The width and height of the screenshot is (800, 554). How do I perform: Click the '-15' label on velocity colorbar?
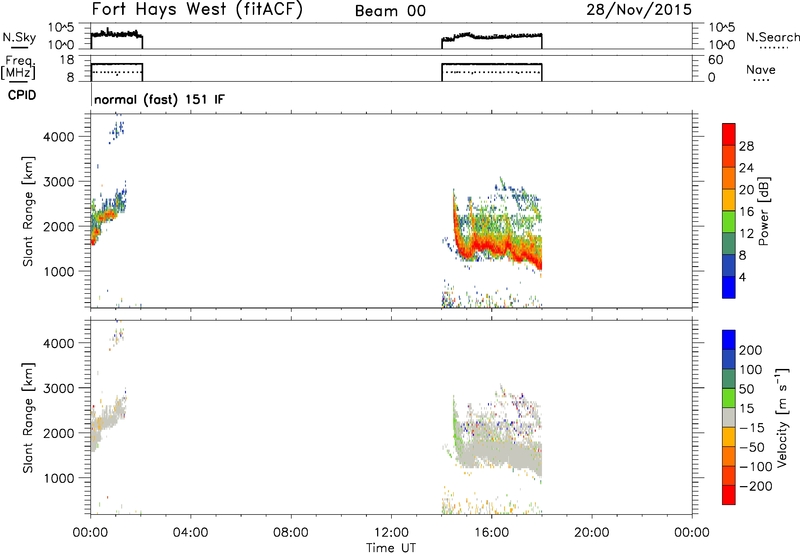pos(752,428)
